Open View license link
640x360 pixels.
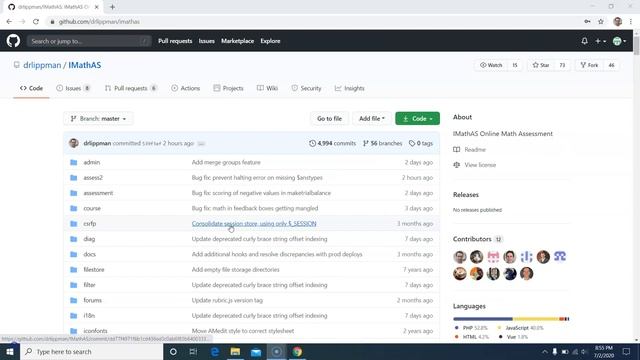click(x=480, y=165)
